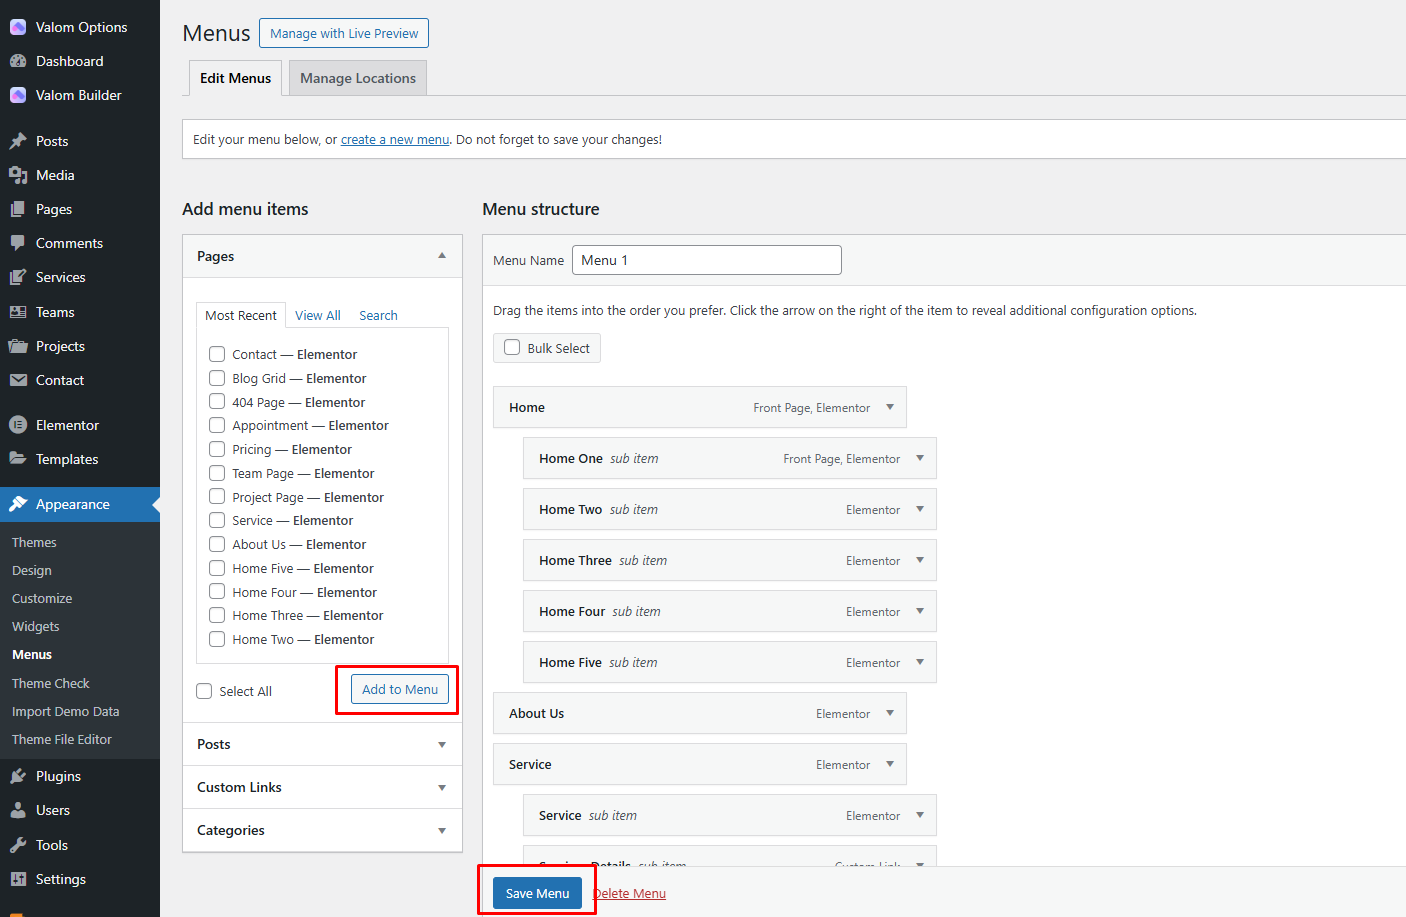Click the Posts pushpin icon in sidebar

click(x=18, y=141)
